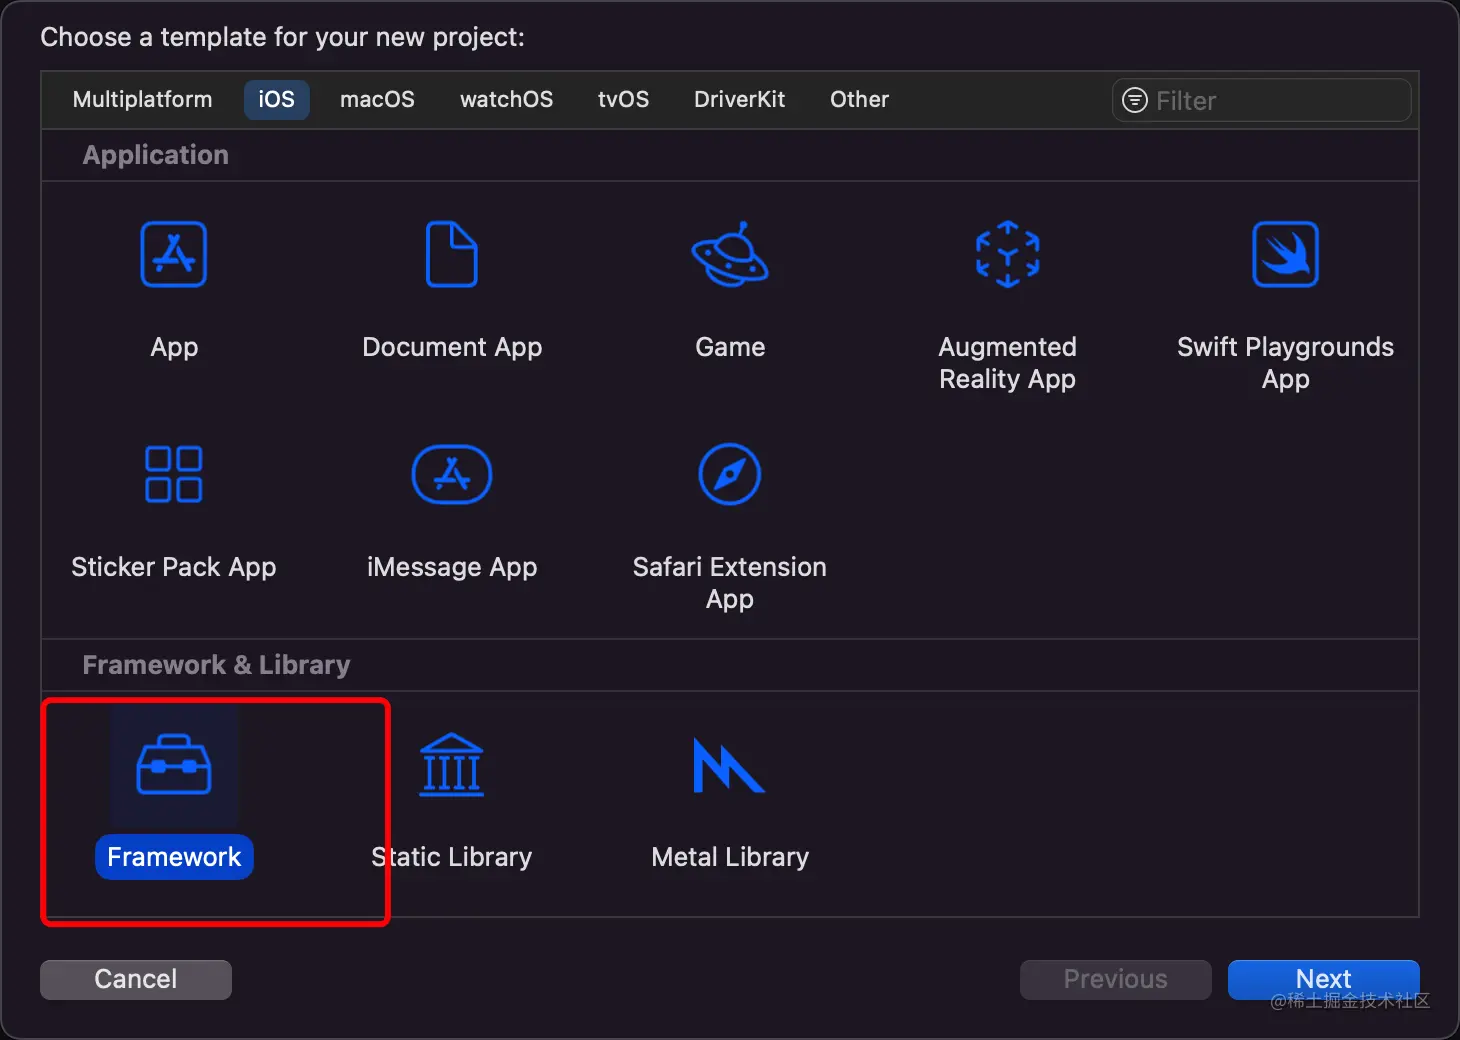Focus the Filter text field
Screen dimensions: 1460x1040
tap(1262, 100)
